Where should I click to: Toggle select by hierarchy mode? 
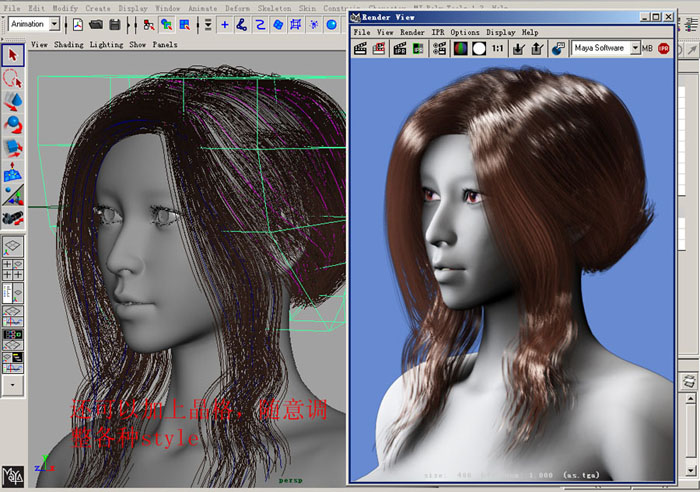point(149,25)
